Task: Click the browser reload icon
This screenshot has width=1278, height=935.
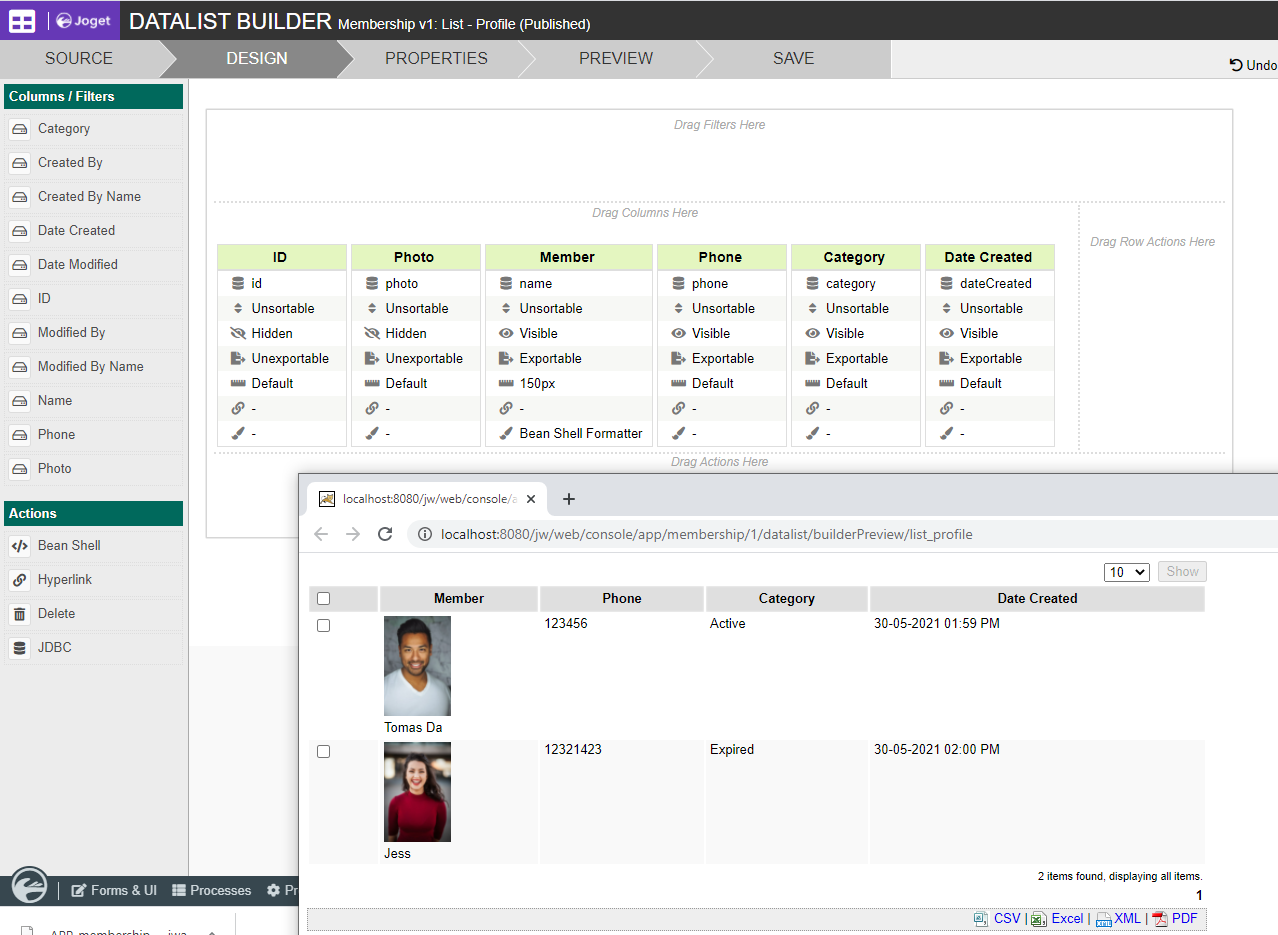Action: 384,534
